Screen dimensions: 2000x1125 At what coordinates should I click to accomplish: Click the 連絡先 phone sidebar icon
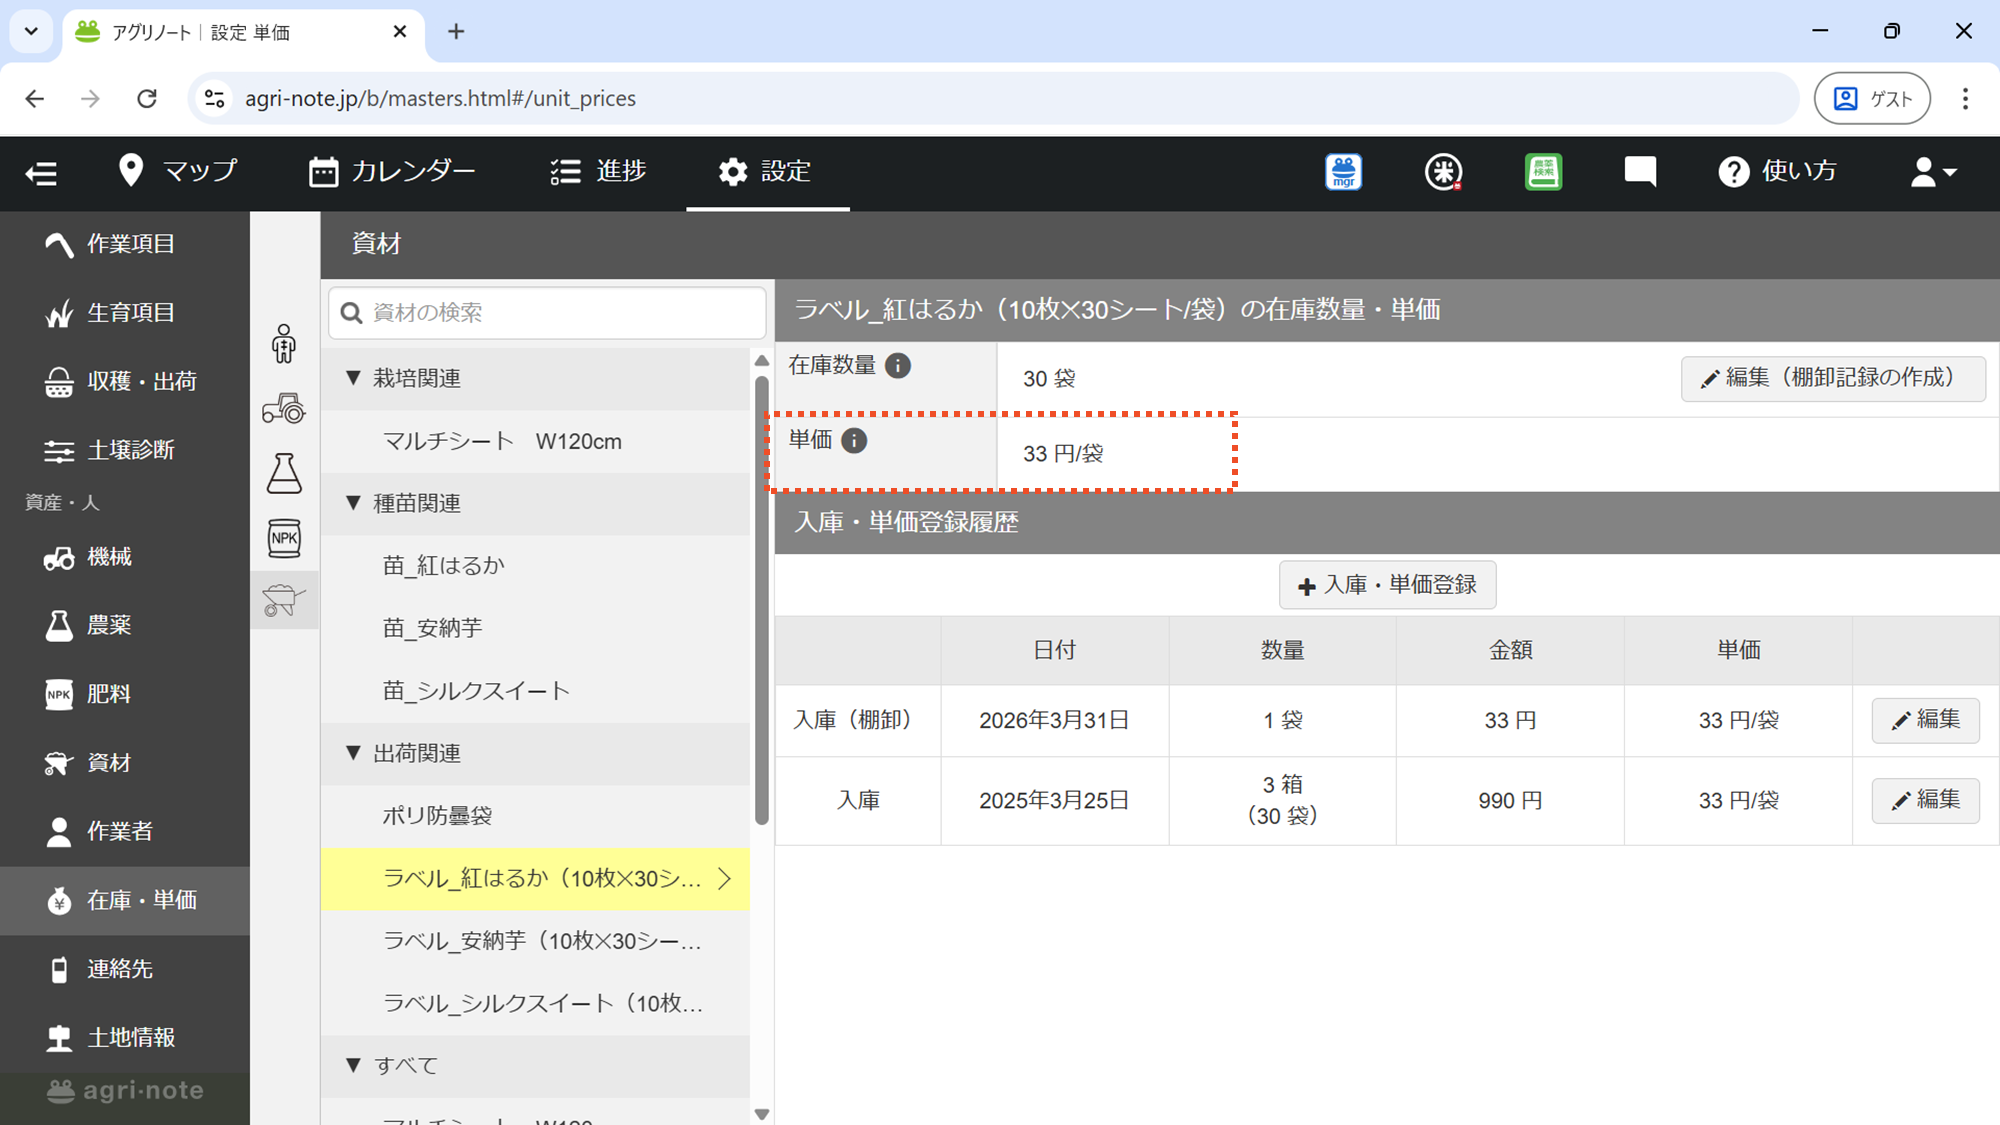click(59, 969)
